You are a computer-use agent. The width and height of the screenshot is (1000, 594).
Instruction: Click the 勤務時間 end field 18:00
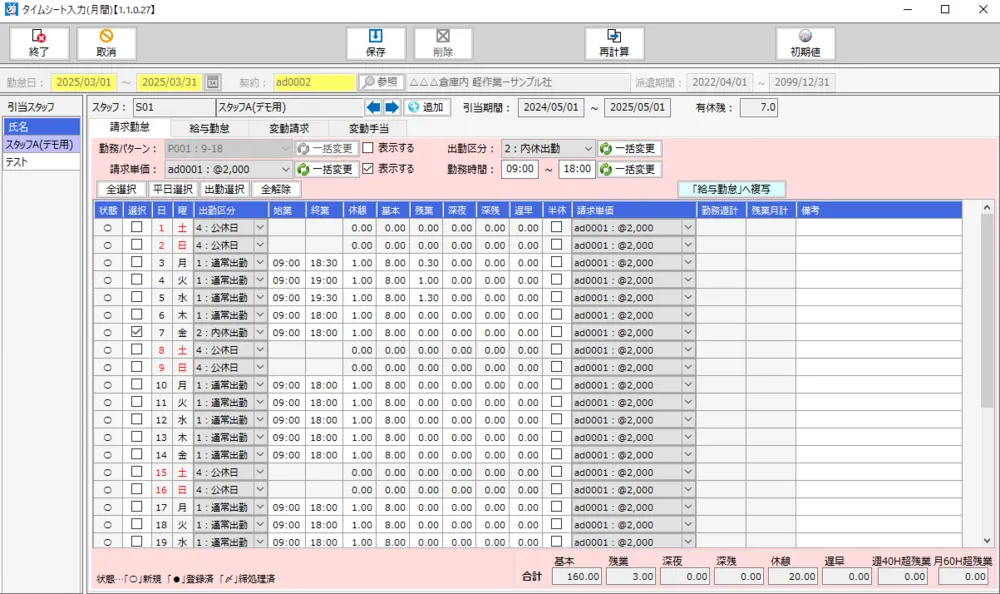[x=577, y=169]
